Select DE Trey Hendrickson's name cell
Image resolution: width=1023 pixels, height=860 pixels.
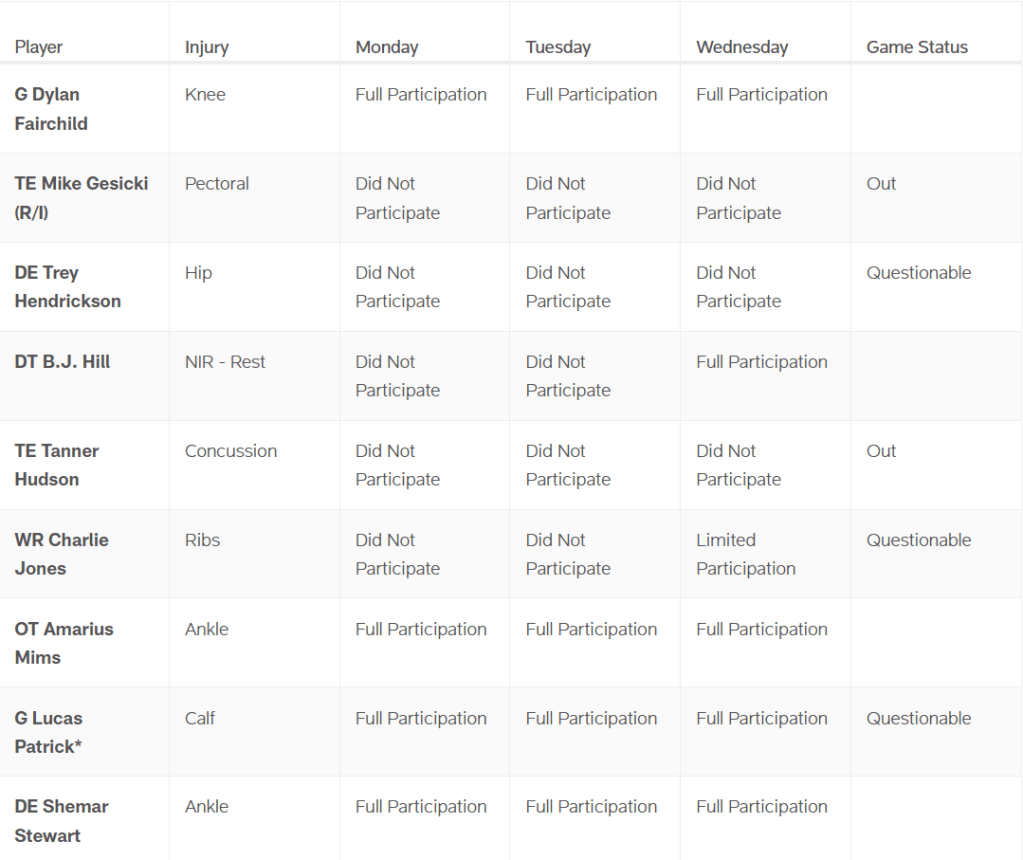67,287
